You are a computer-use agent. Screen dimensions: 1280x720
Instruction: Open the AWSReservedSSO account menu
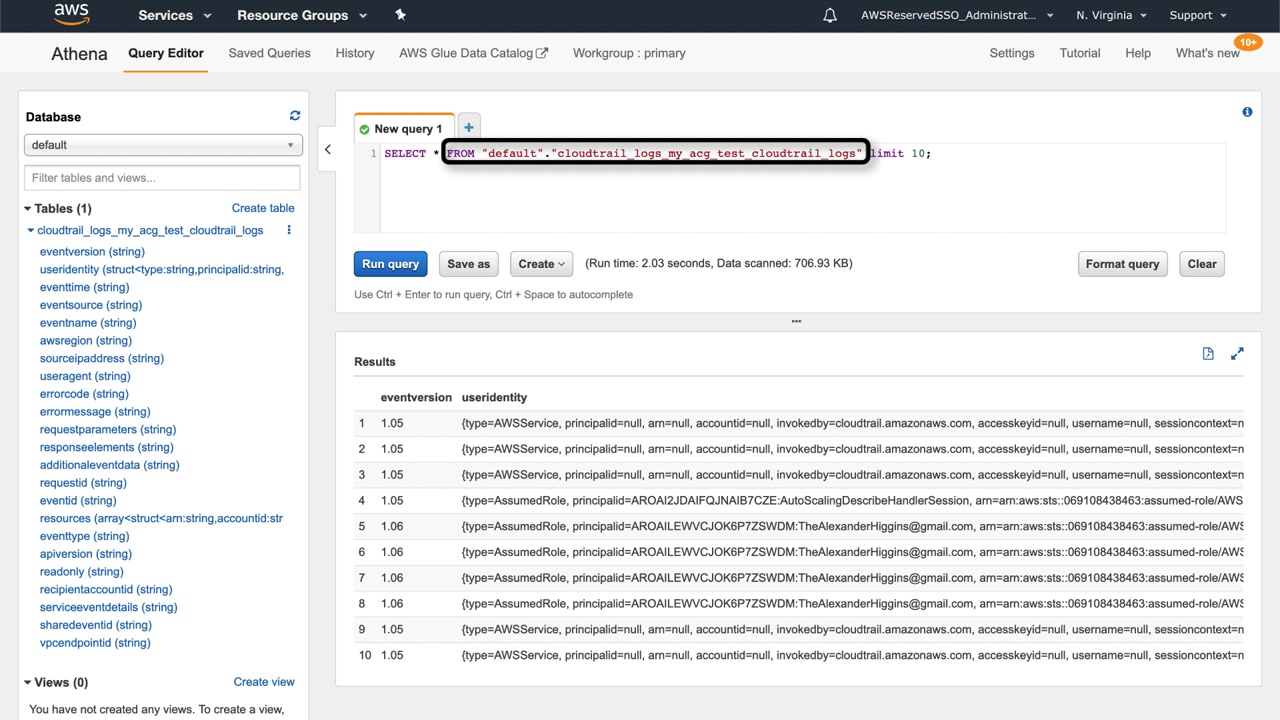click(x=957, y=15)
